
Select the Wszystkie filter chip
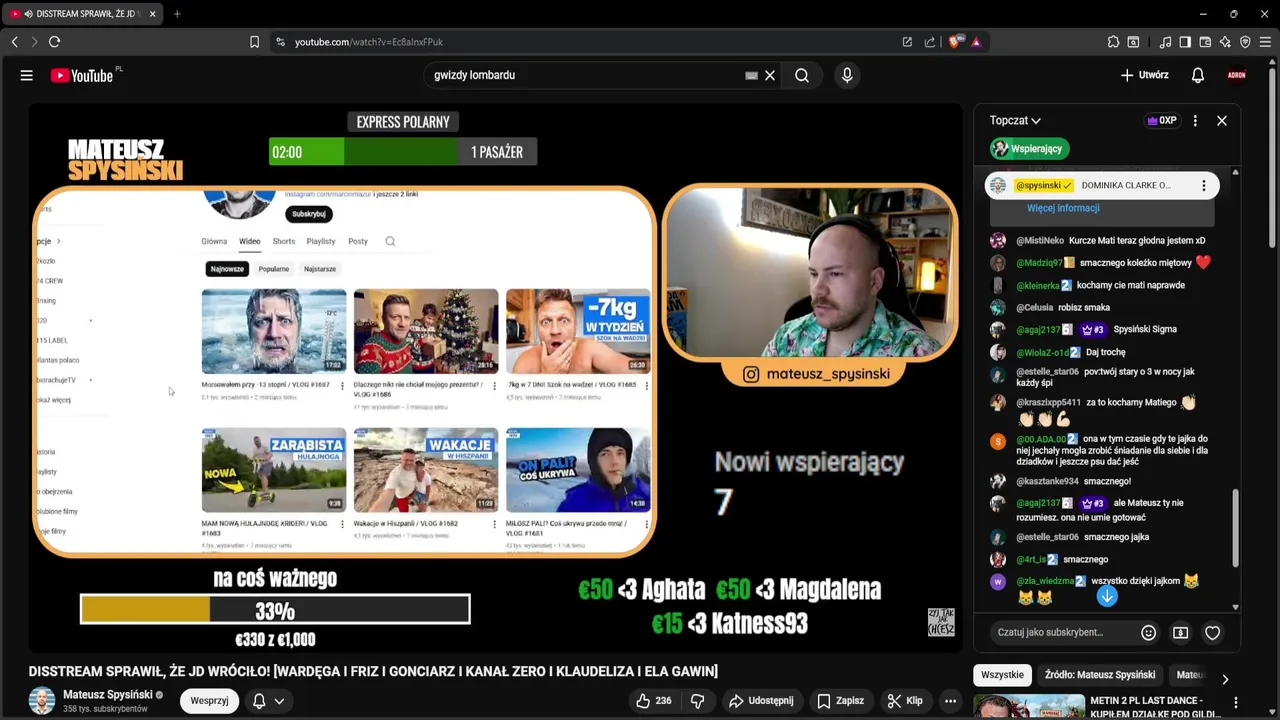pyautogui.click(x=1002, y=675)
